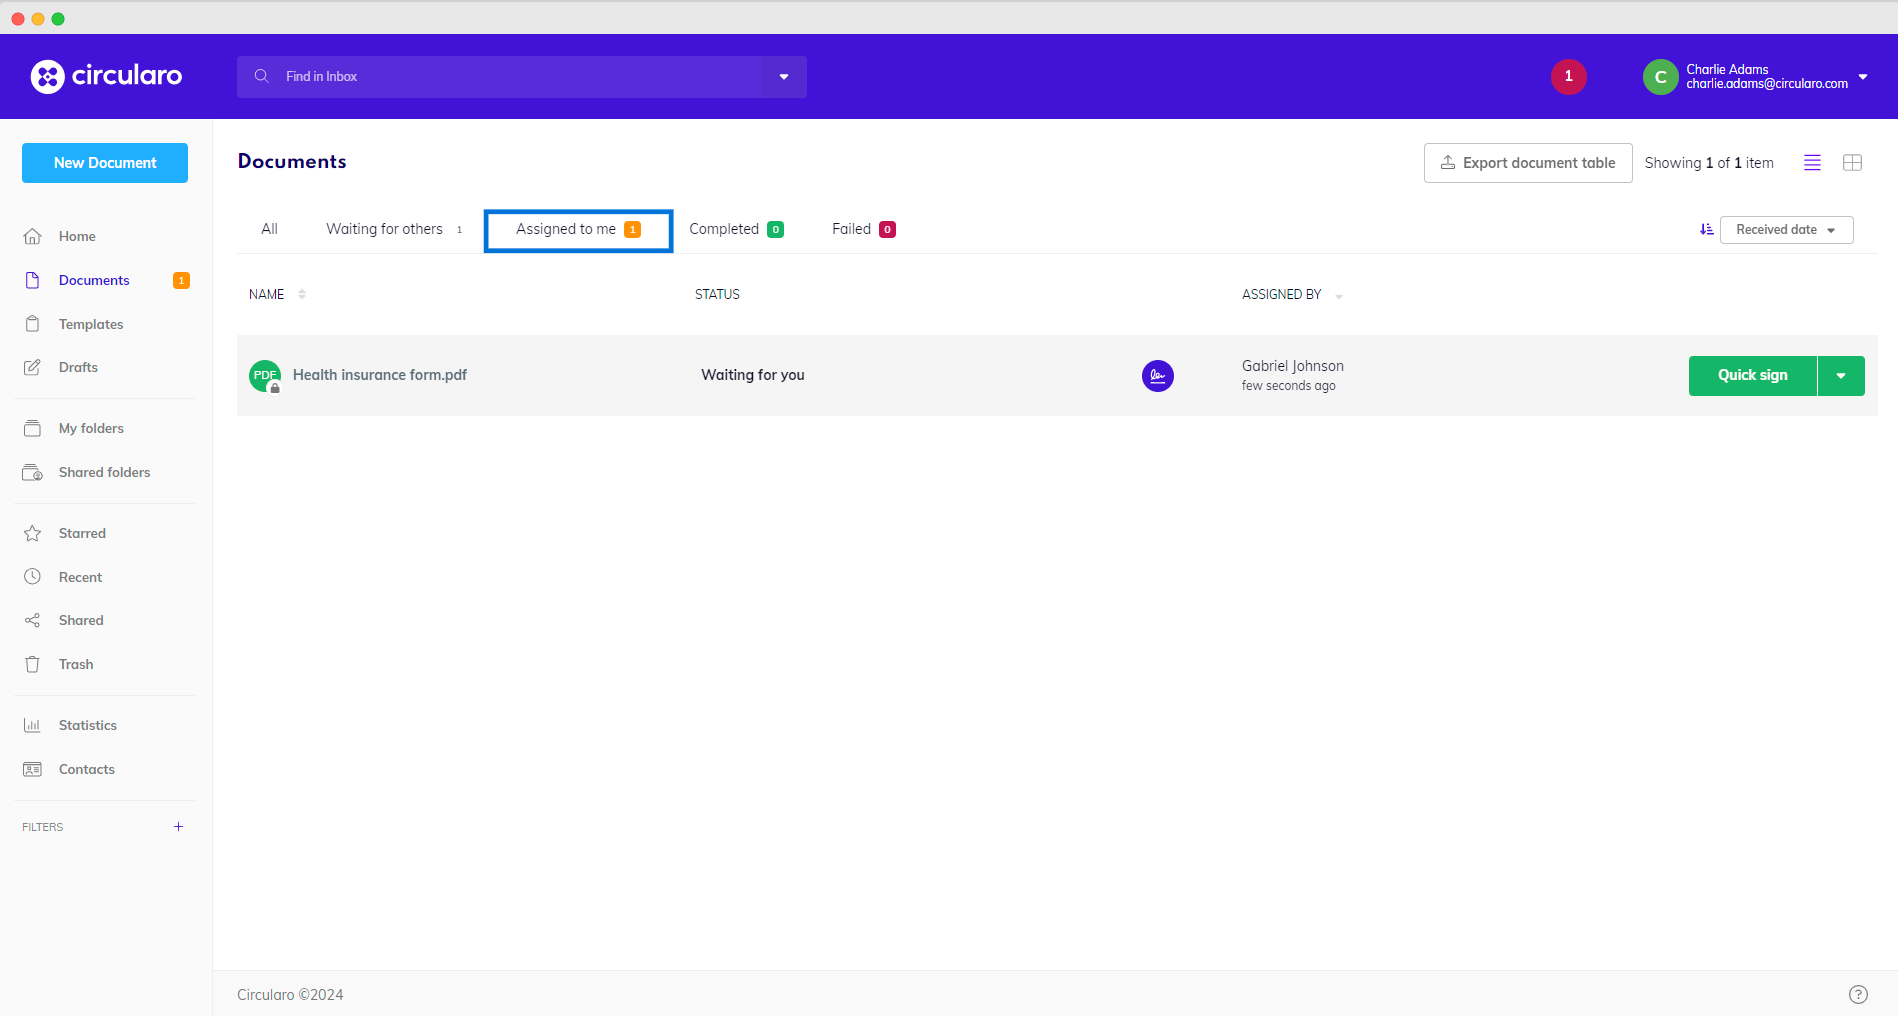Open Statistics from the sidebar
The image size is (1898, 1016).
coord(87,725)
